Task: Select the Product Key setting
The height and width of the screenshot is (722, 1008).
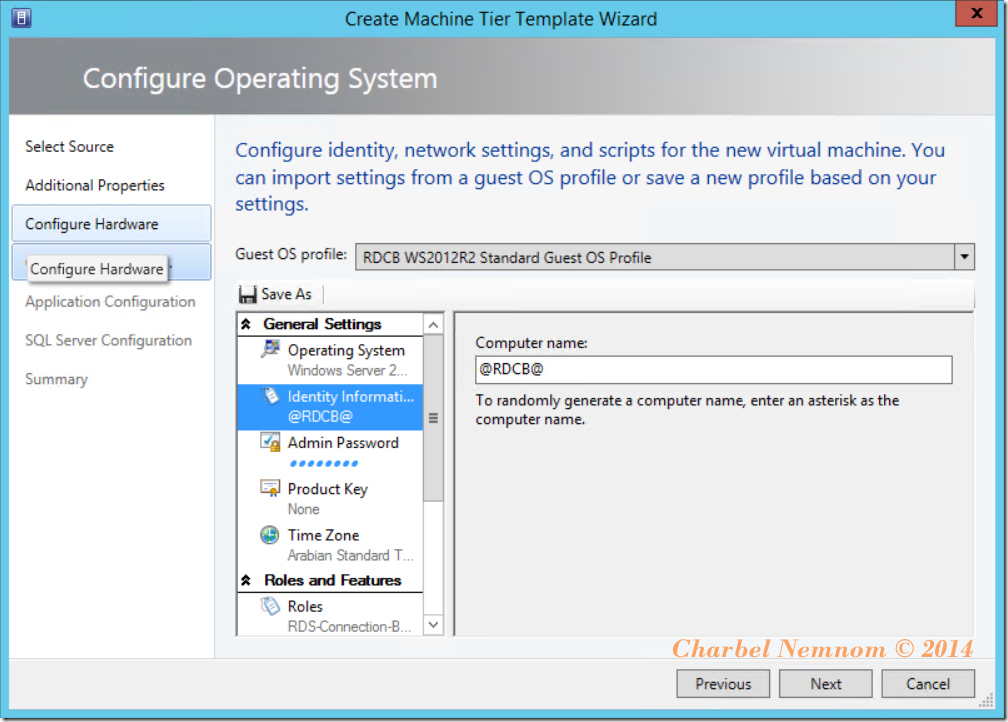Action: coord(330,499)
